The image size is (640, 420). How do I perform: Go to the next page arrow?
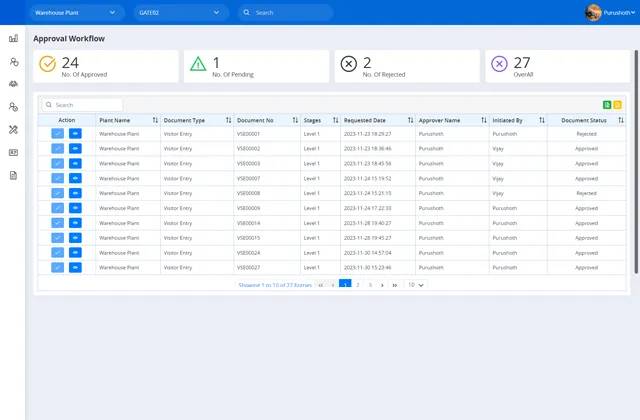point(382,285)
